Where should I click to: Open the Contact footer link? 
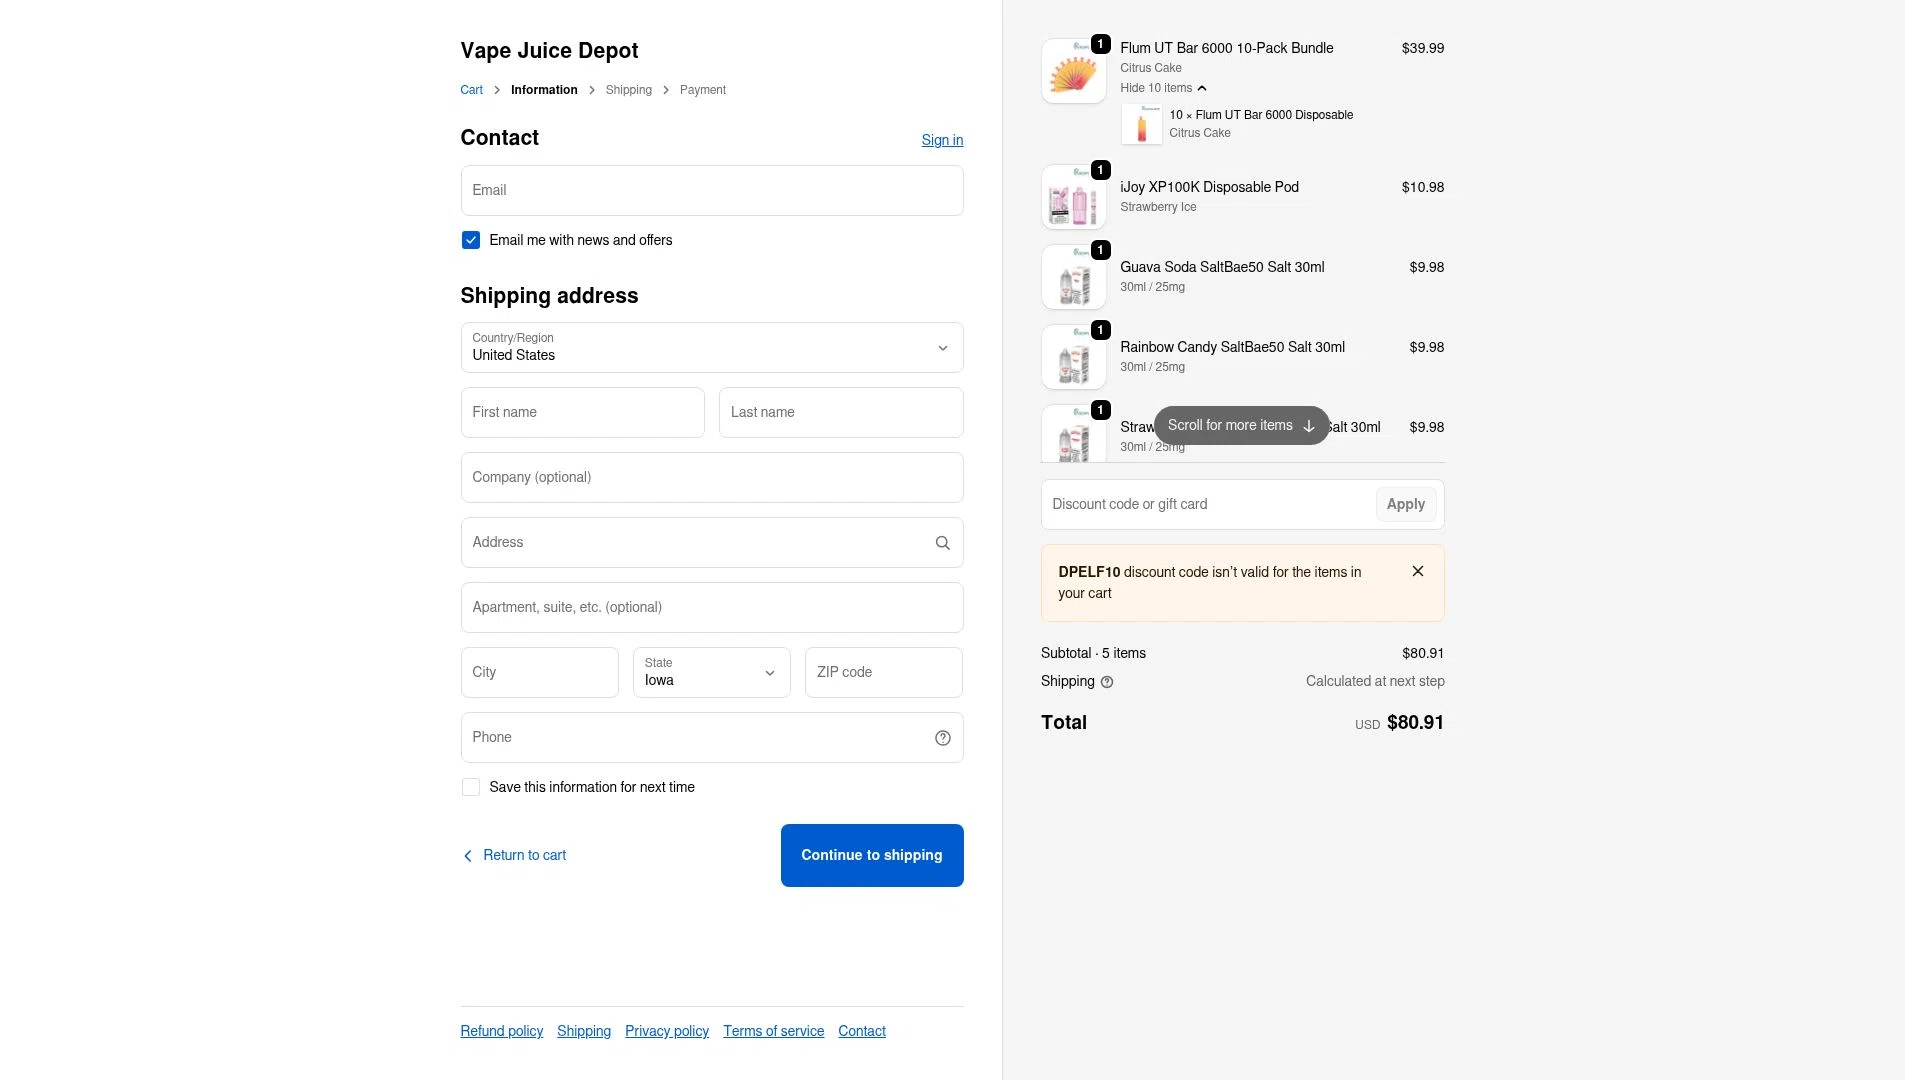[x=861, y=1031]
